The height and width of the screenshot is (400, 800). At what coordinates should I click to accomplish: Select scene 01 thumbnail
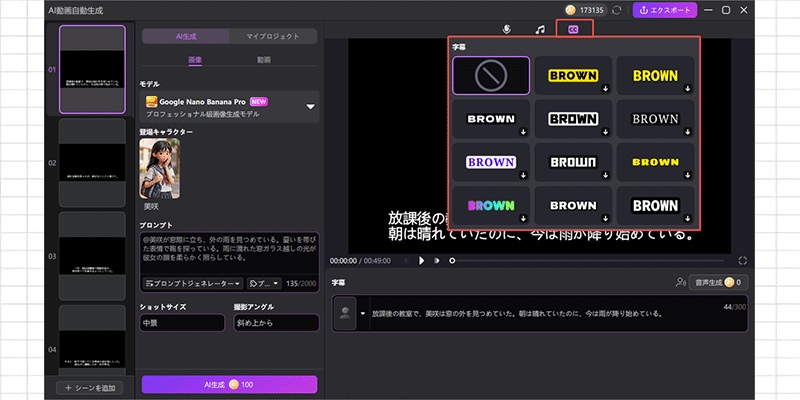pyautogui.click(x=92, y=69)
